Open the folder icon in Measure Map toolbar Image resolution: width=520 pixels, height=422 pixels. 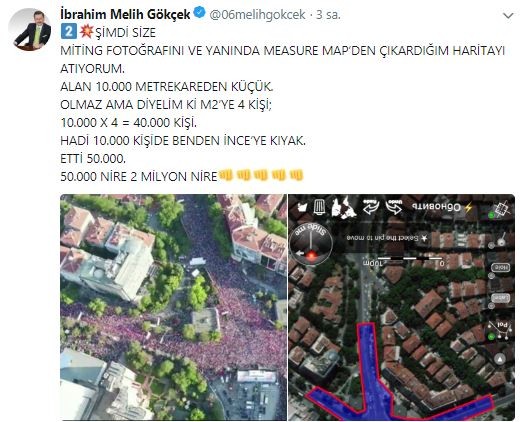click(303, 208)
